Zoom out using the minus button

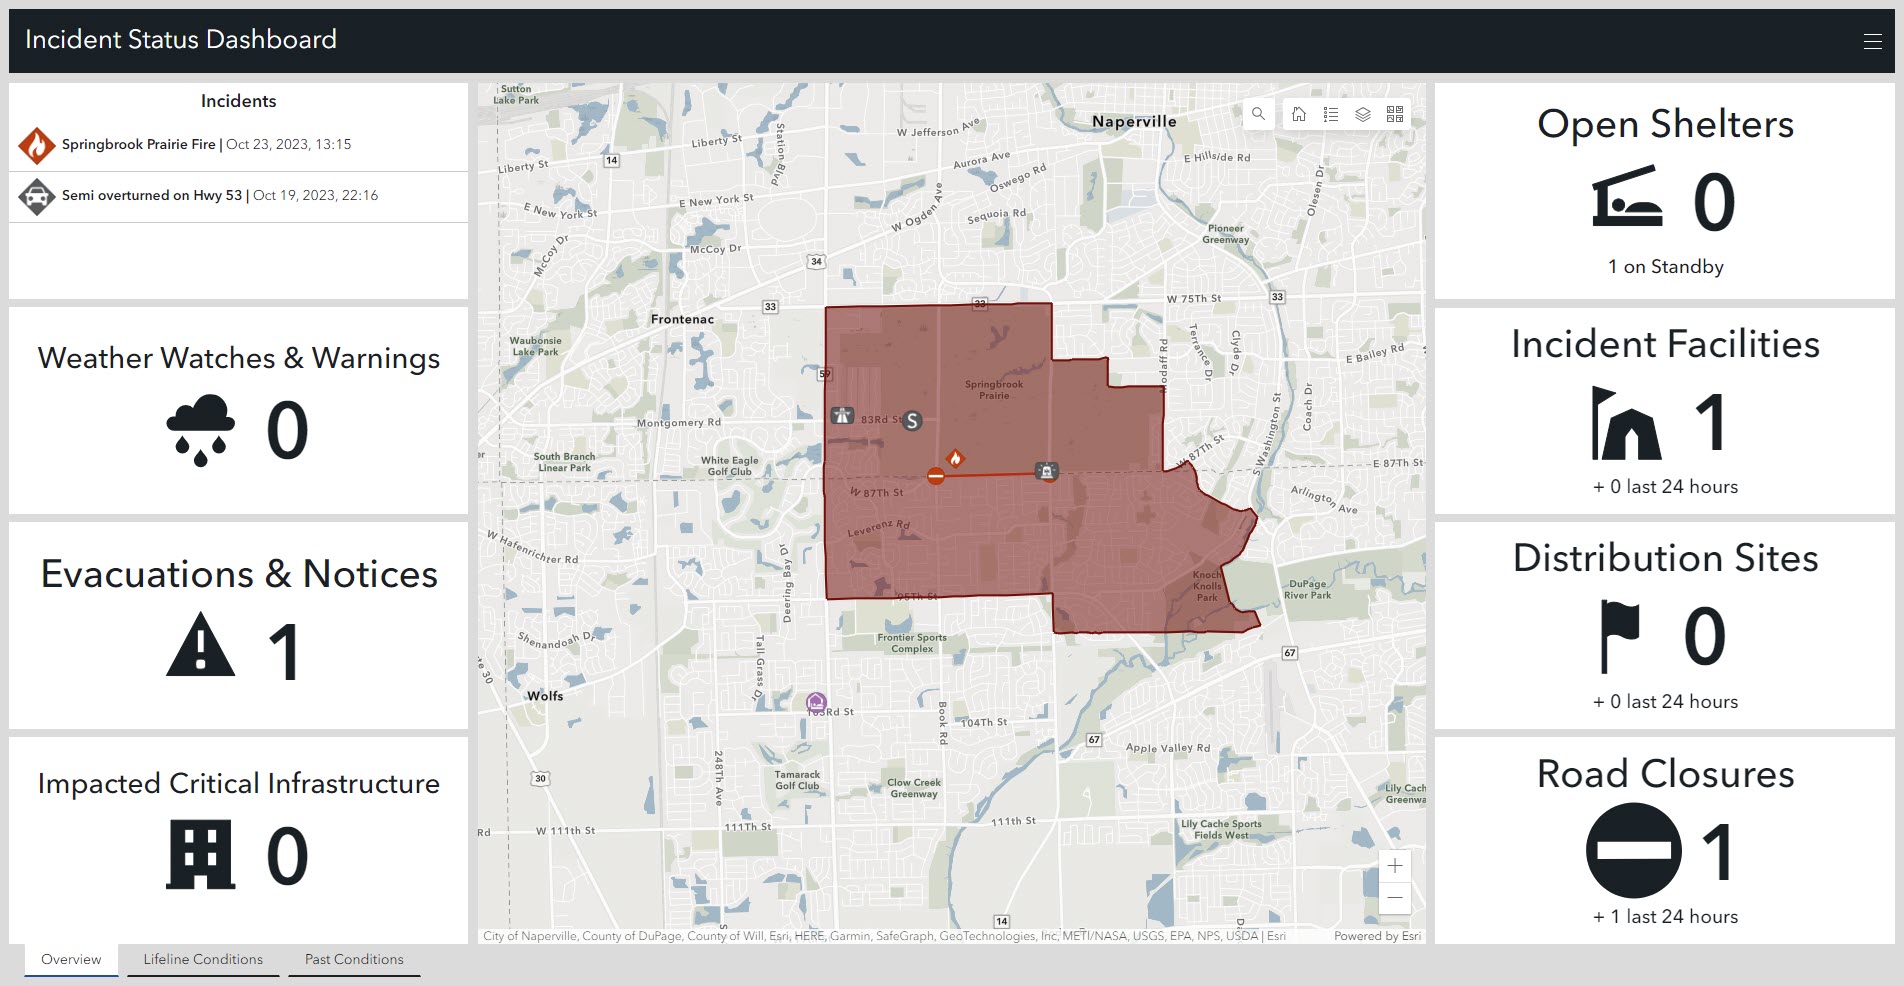click(1396, 897)
